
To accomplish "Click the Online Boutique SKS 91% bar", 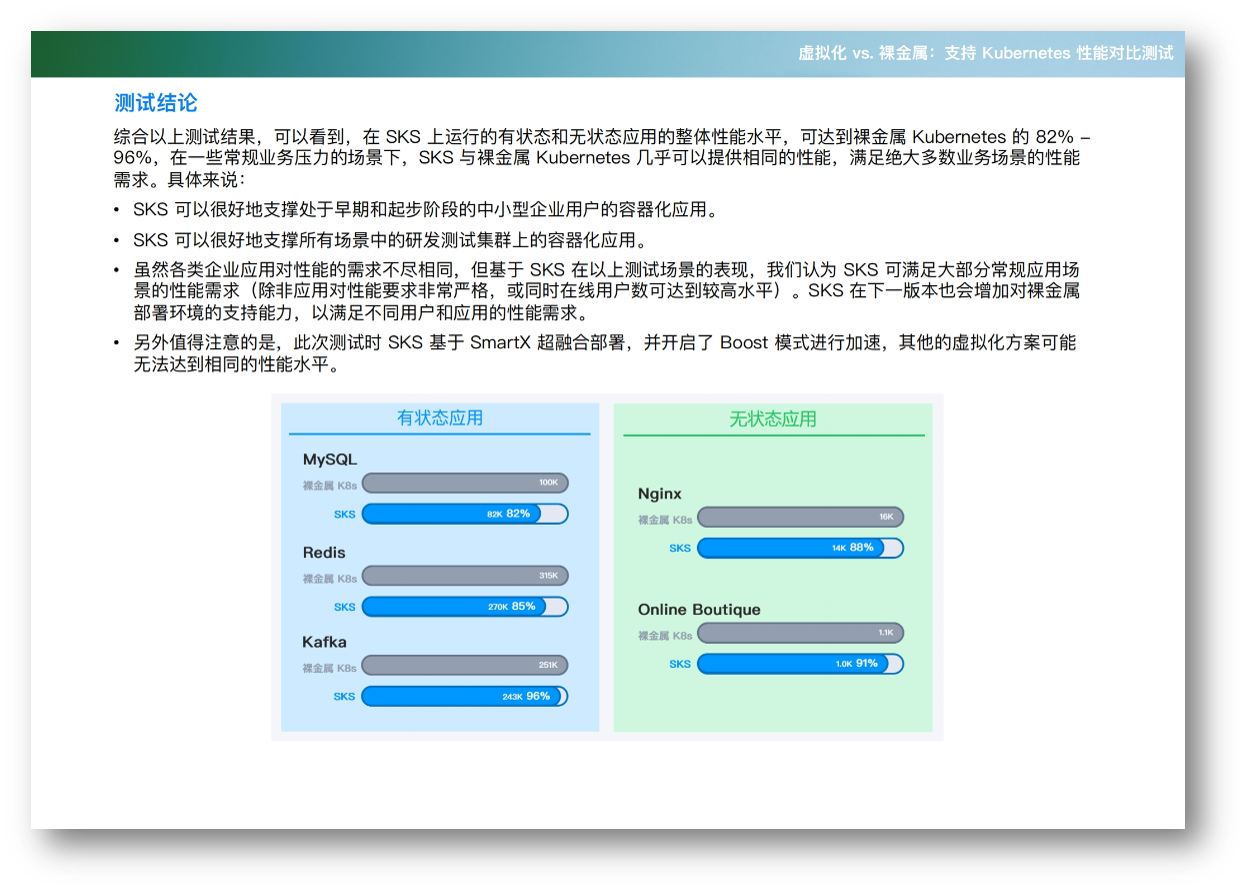I will 800,664.
